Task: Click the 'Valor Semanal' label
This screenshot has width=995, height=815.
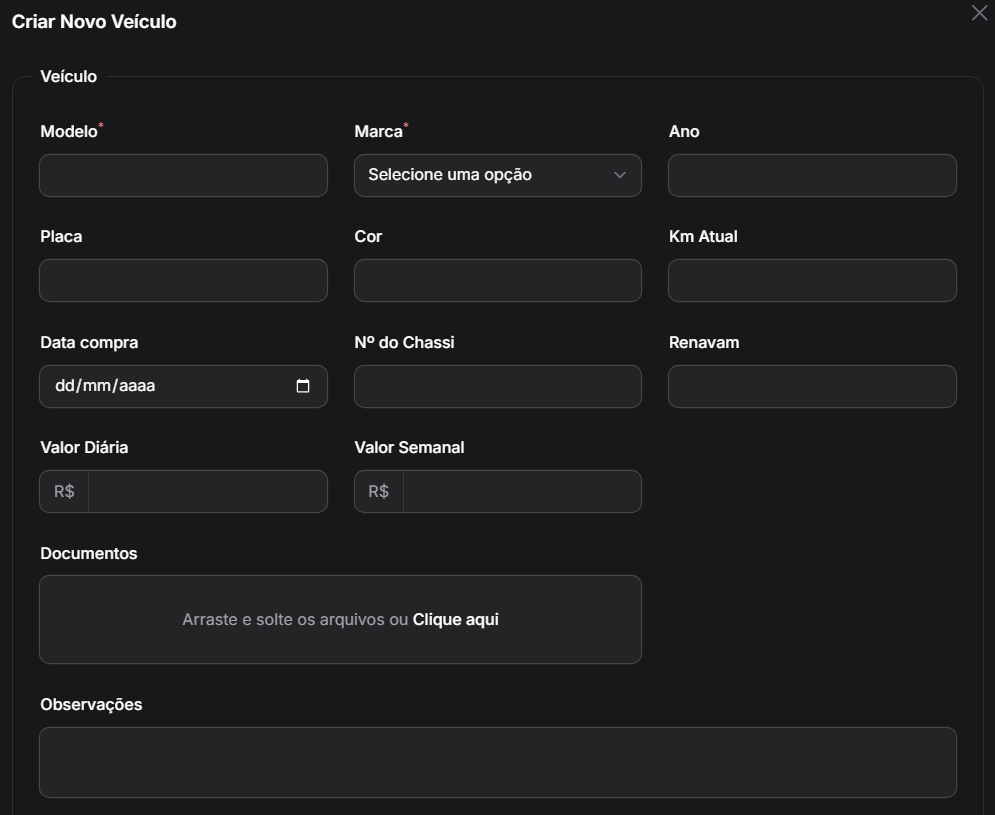Action: click(409, 447)
